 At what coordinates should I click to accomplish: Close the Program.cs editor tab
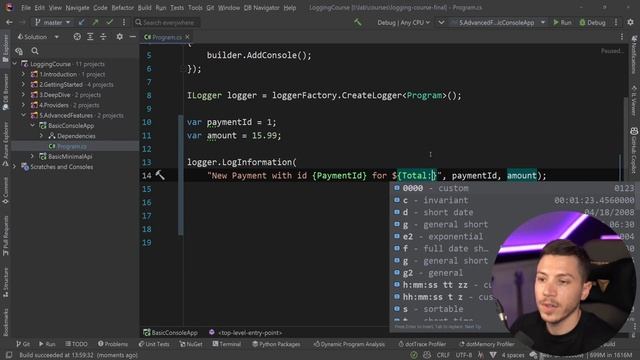click(x=187, y=37)
